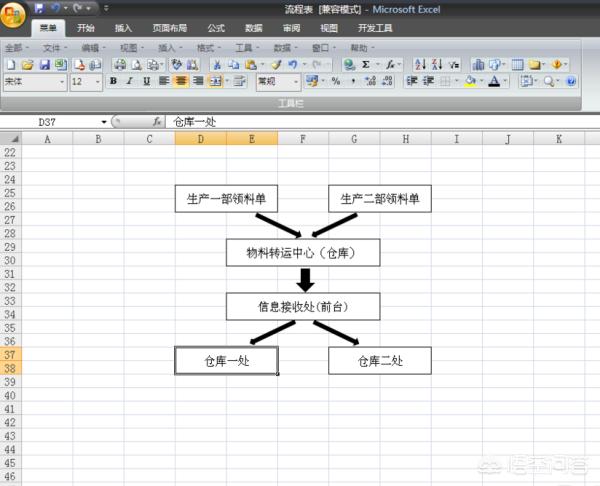The image size is (600, 486).
Task: Click the round Office button
Action: 14,18
